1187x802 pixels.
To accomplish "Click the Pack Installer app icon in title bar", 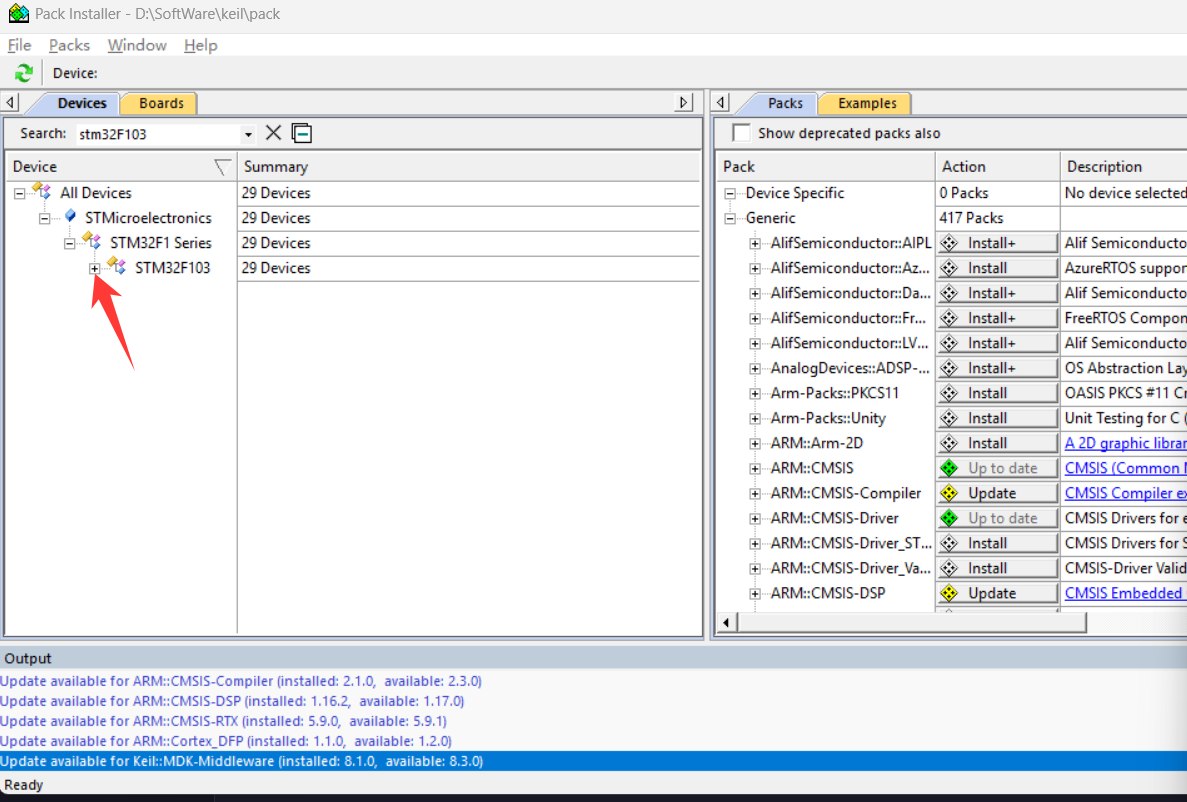I will click(18, 14).
